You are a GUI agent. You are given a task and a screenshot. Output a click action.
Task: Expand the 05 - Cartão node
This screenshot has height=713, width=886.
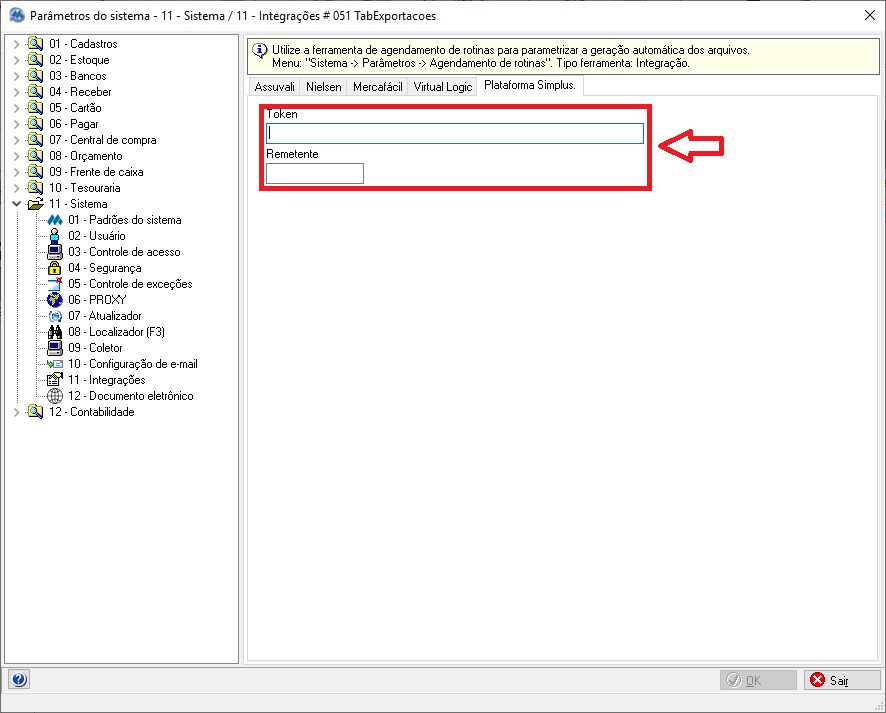pos(16,107)
